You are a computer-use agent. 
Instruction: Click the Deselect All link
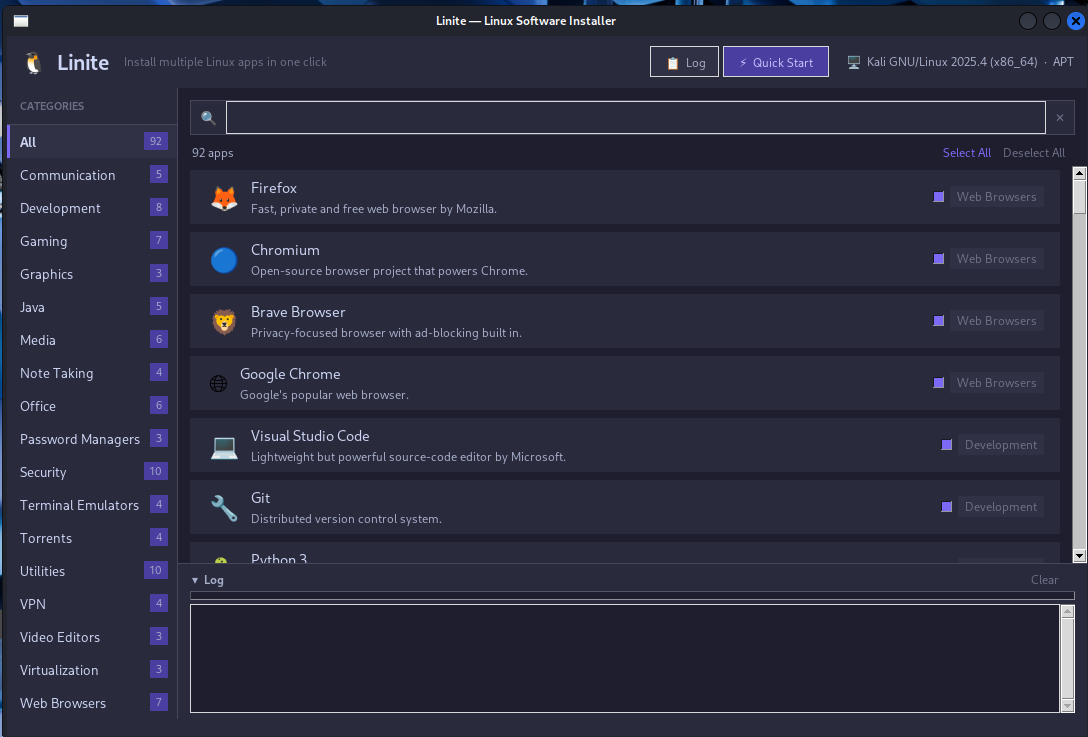pos(1034,153)
